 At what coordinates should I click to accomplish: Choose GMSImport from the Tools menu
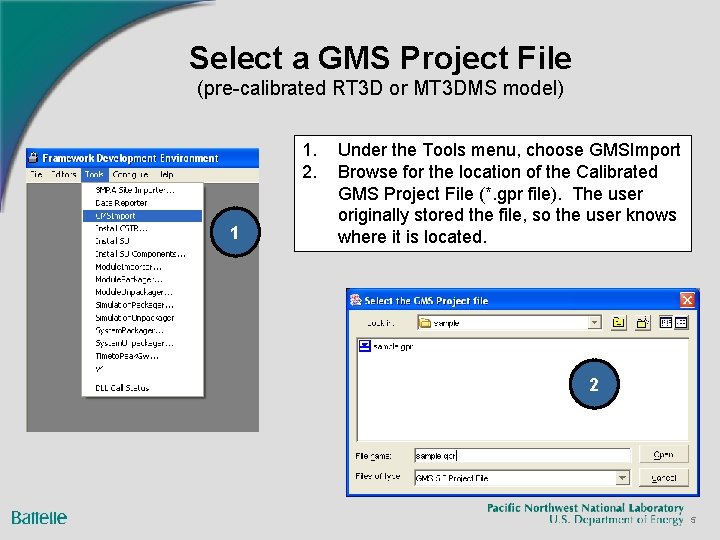(142, 216)
